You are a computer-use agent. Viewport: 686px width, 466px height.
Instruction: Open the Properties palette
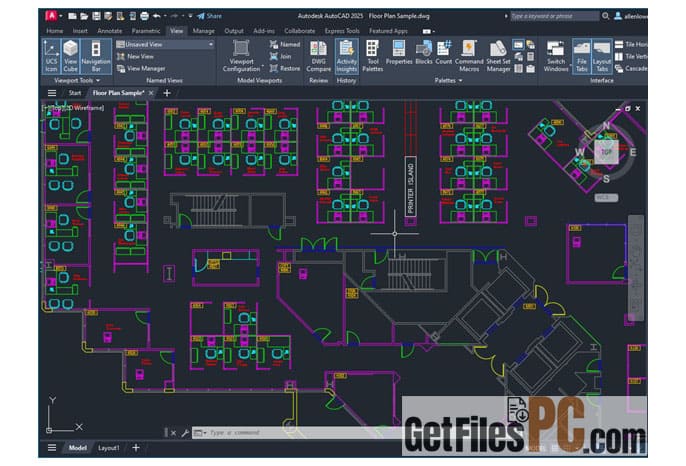[x=399, y=53]
